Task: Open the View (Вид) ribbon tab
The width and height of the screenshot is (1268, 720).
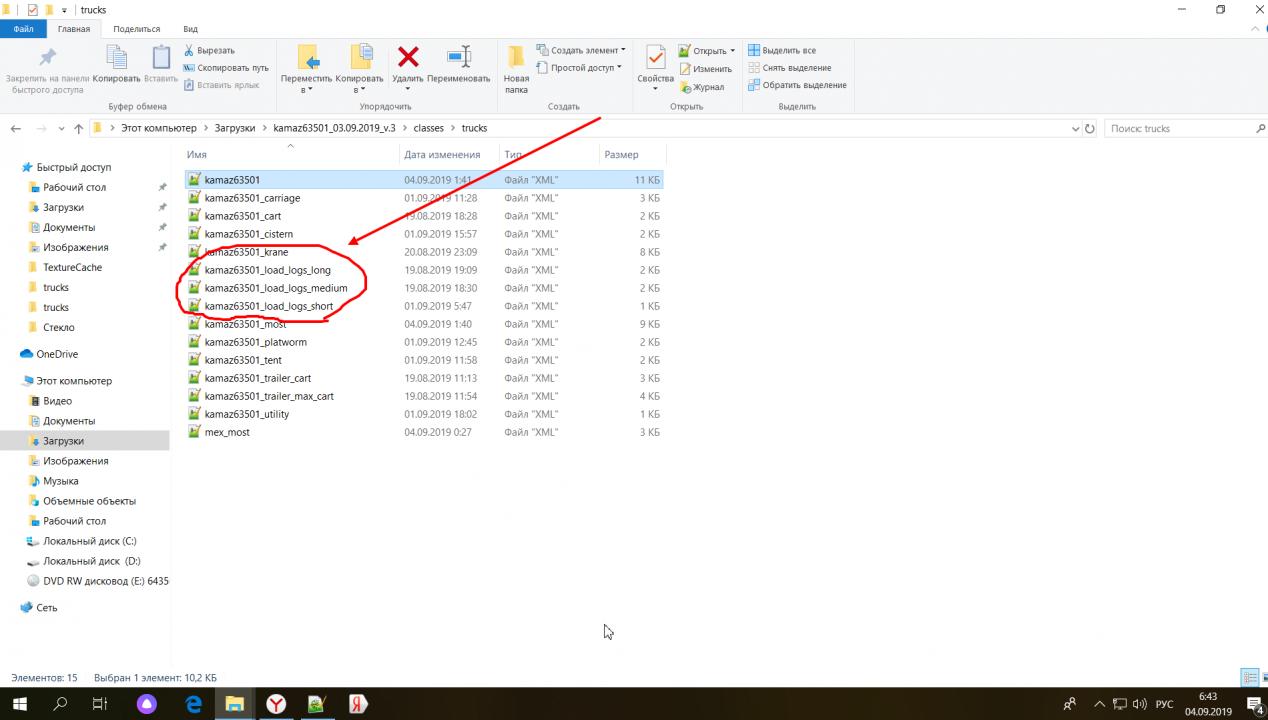Action: 190,29
